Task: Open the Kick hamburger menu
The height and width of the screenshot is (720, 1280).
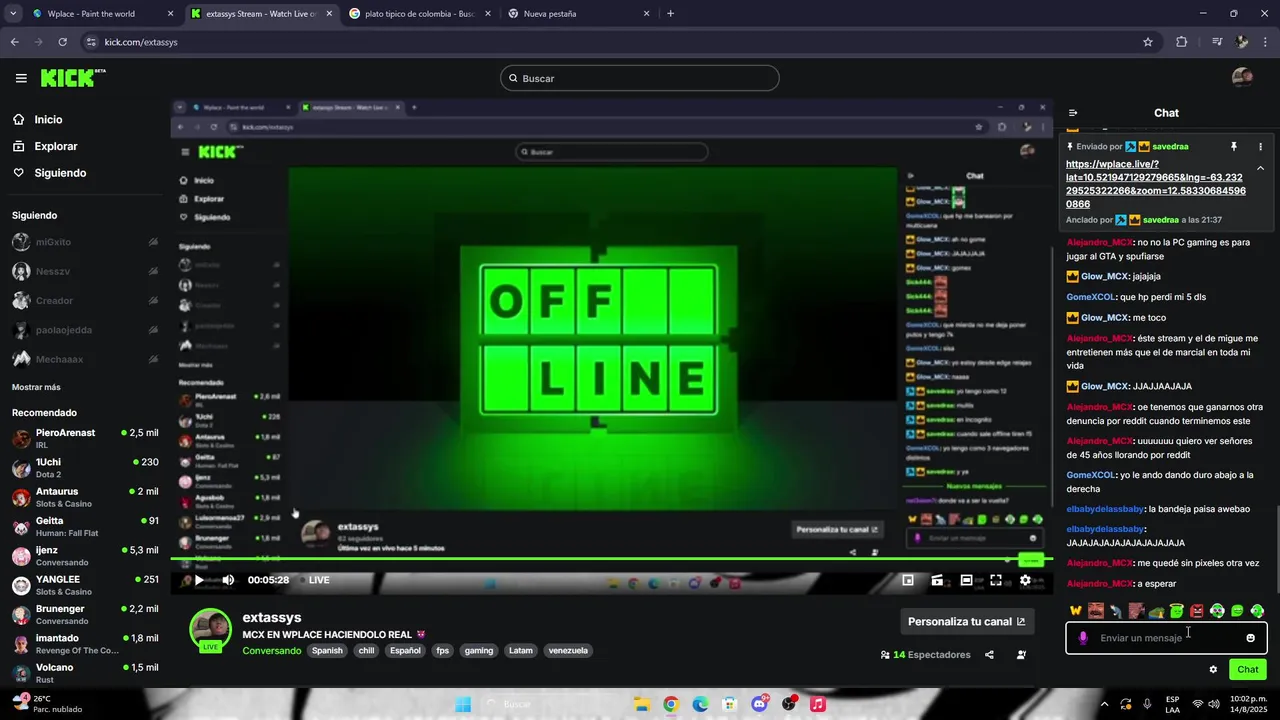Action: 21,78
